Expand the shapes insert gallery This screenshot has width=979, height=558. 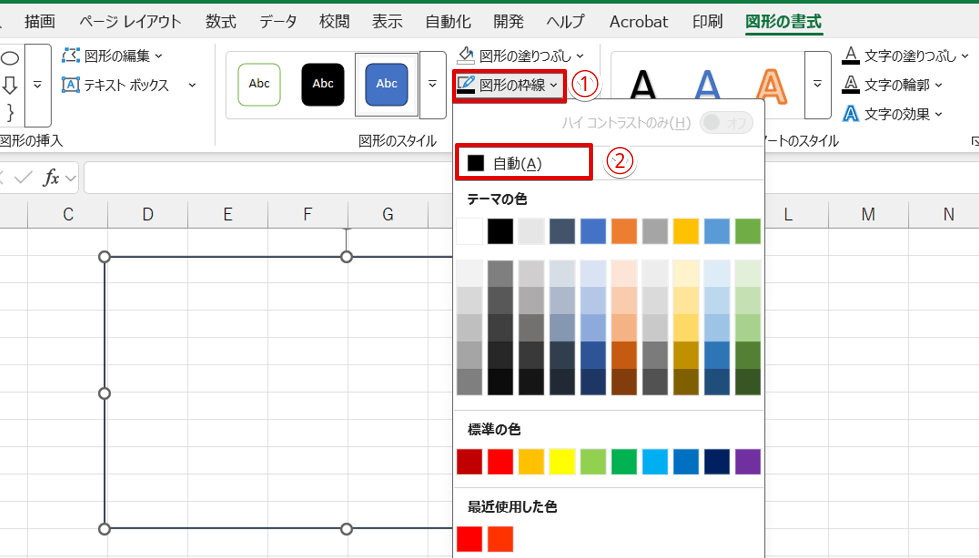[37, 85]
